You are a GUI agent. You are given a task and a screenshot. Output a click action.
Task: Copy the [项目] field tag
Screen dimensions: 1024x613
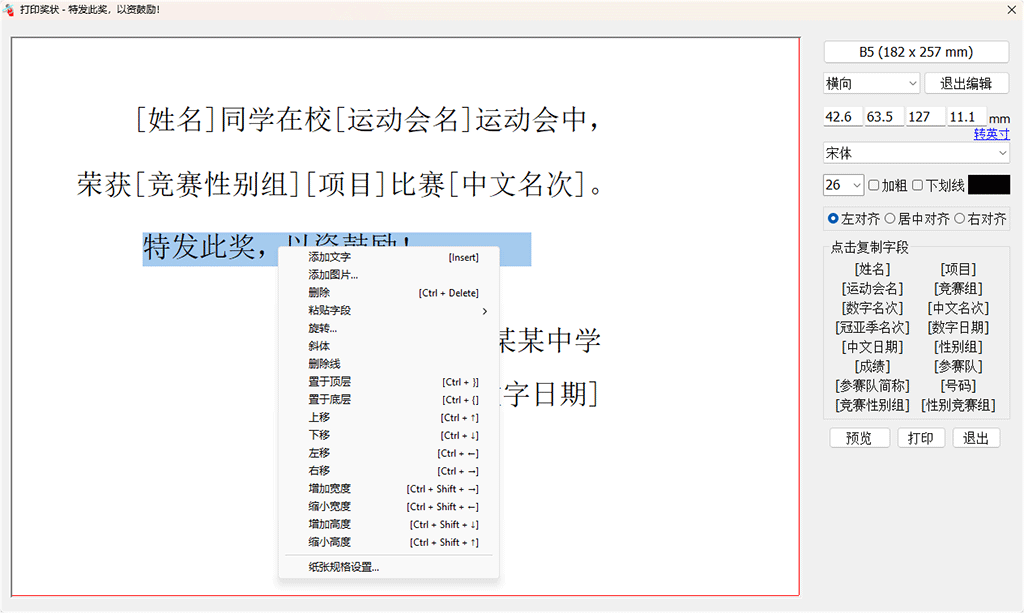coord(958,269)
